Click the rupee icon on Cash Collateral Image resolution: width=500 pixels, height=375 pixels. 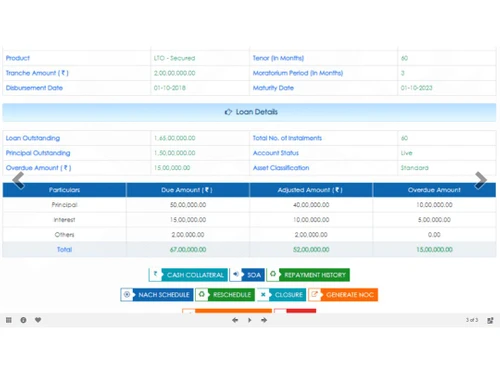click(x=155, y=274)
